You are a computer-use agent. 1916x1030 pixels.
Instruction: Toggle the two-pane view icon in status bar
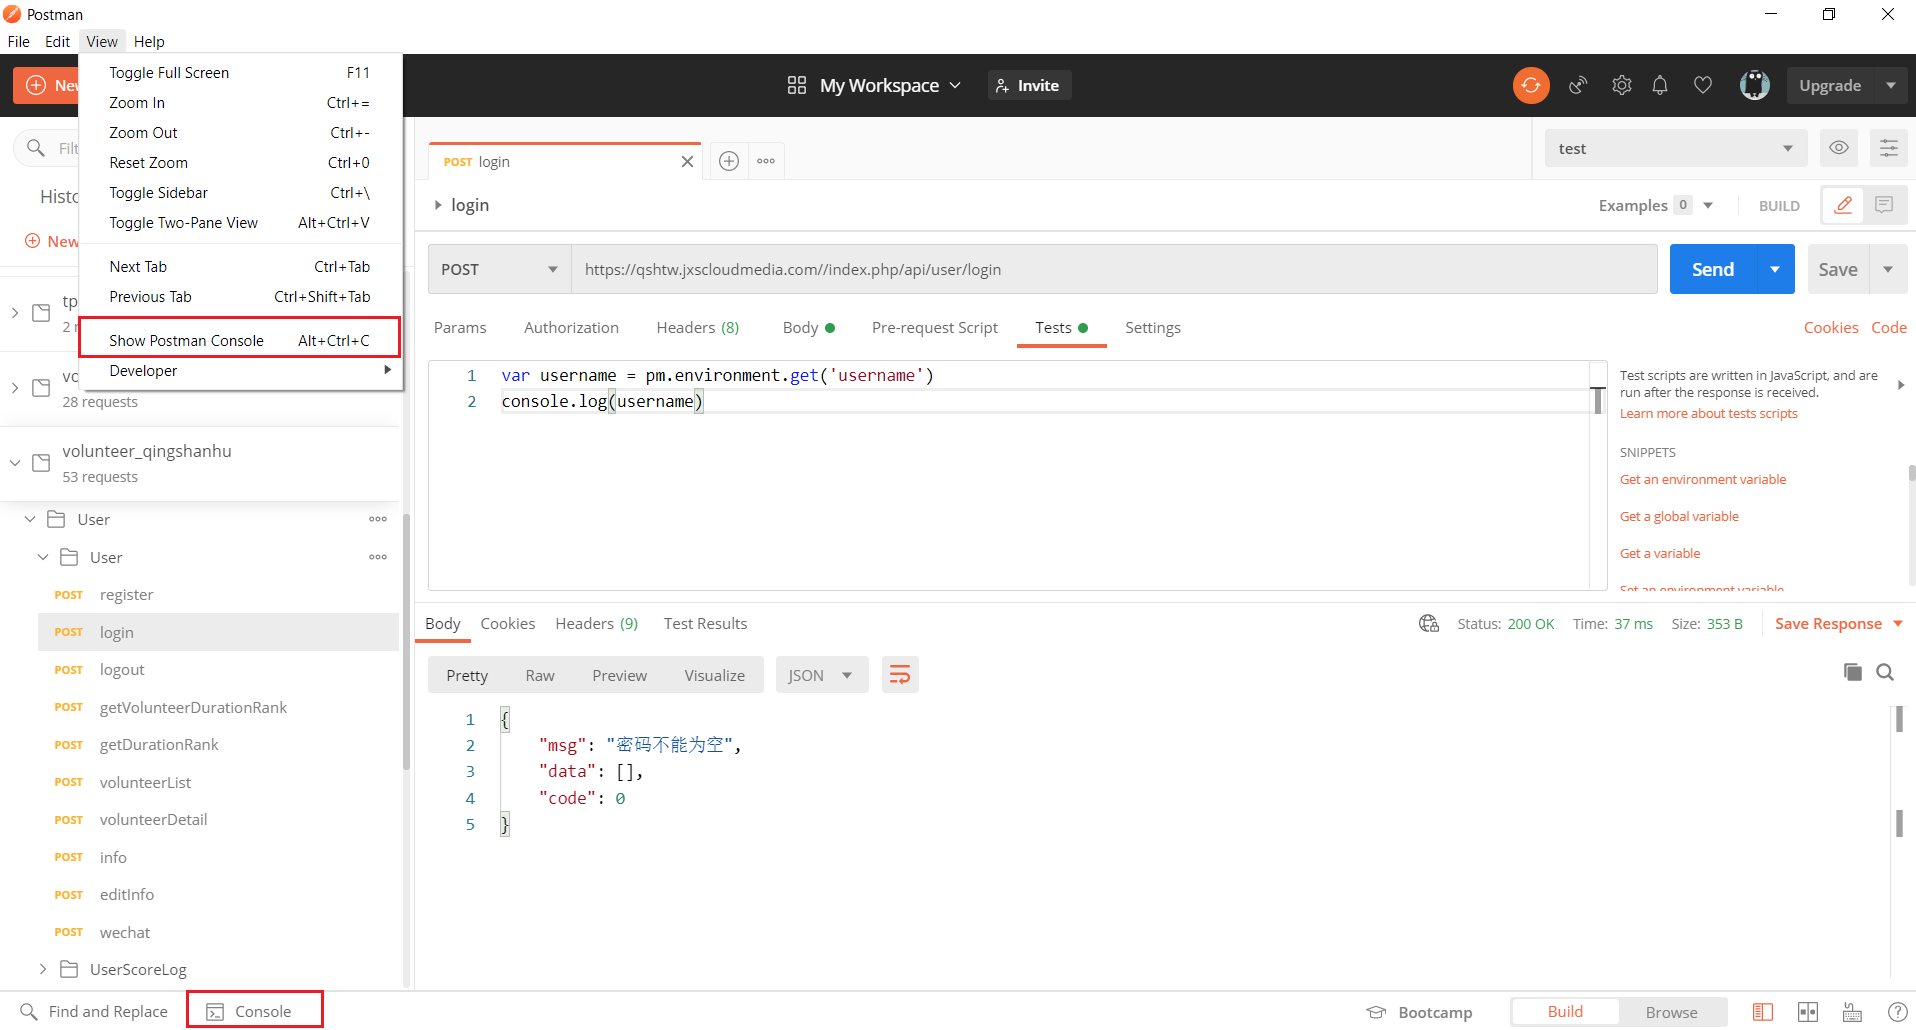pos(1807,1012)
